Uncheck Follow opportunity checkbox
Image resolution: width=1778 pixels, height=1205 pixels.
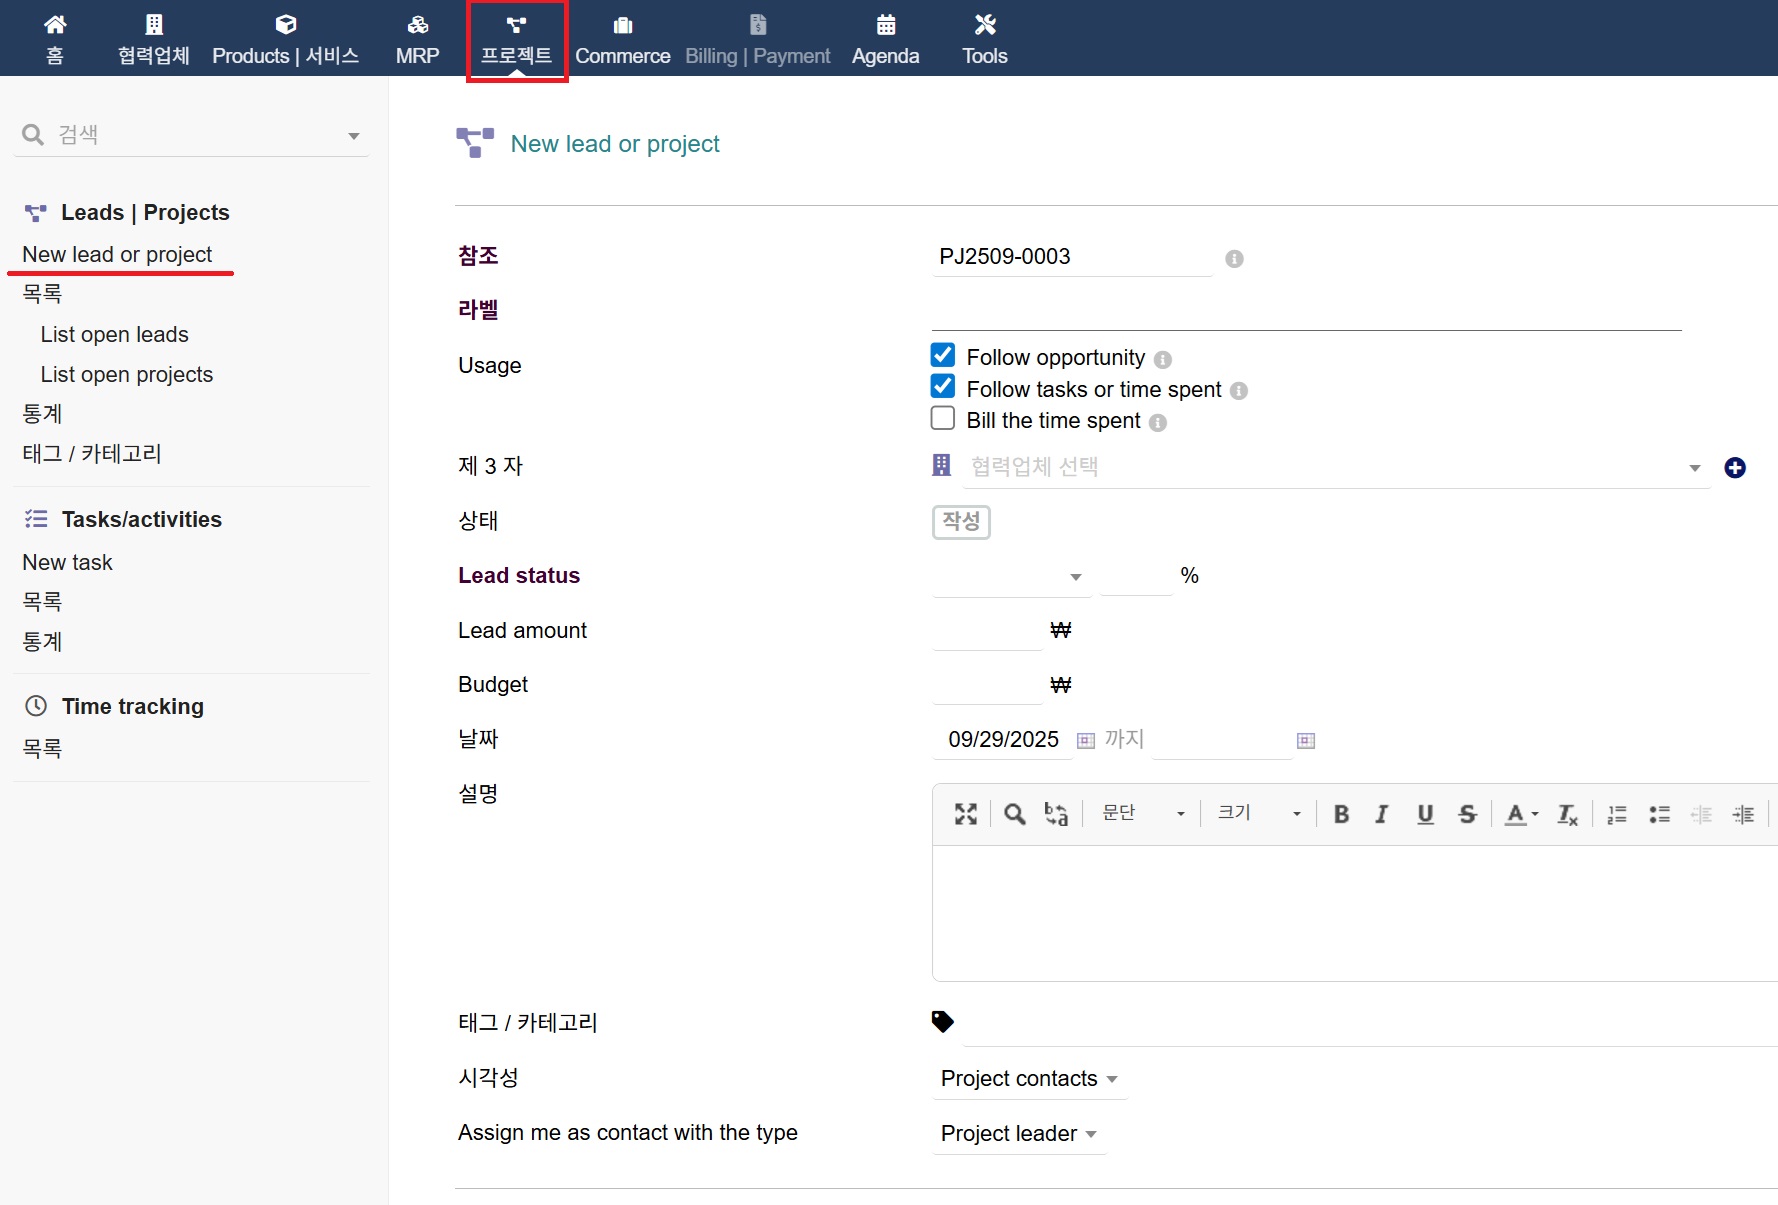coord(942,356)
